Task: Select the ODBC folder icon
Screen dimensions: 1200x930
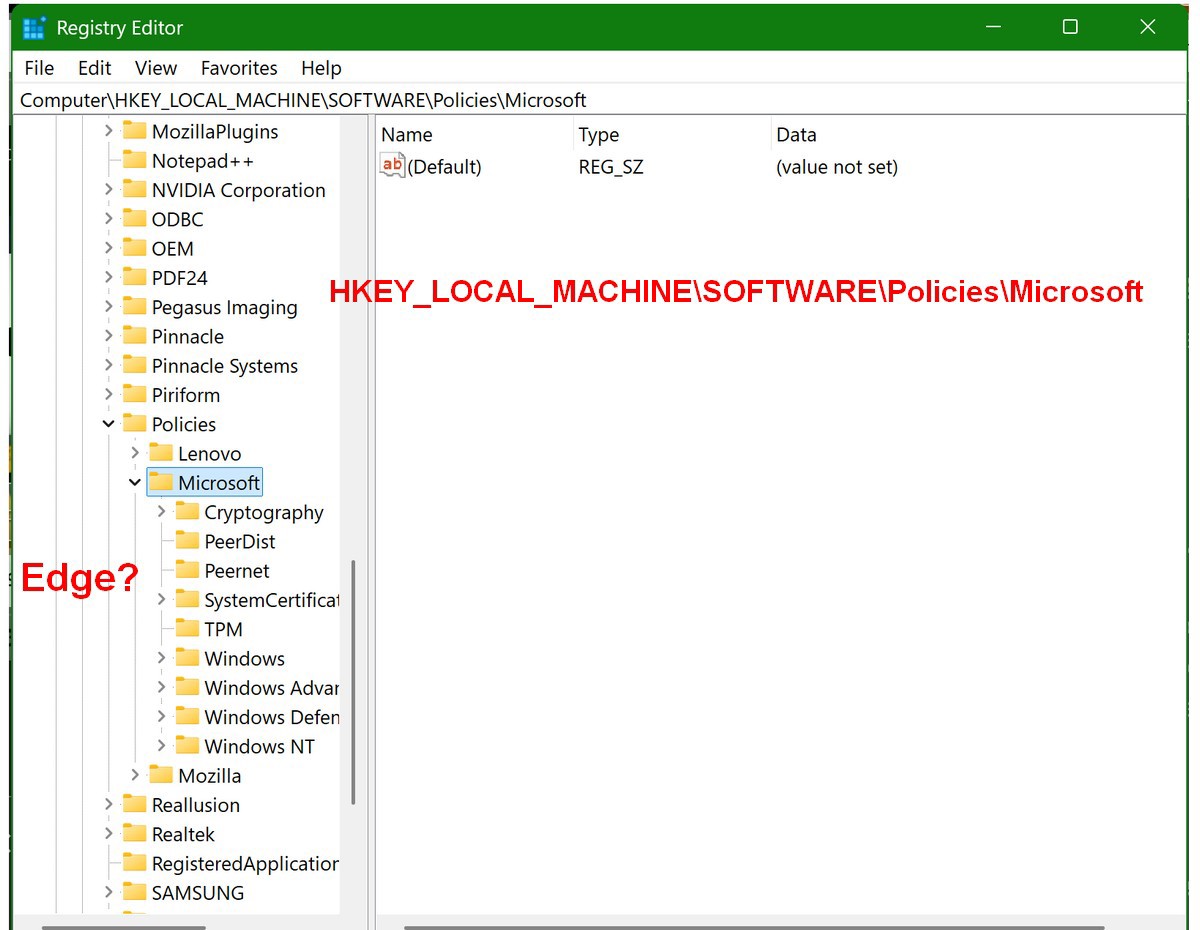Action: [x=134, y=219]
